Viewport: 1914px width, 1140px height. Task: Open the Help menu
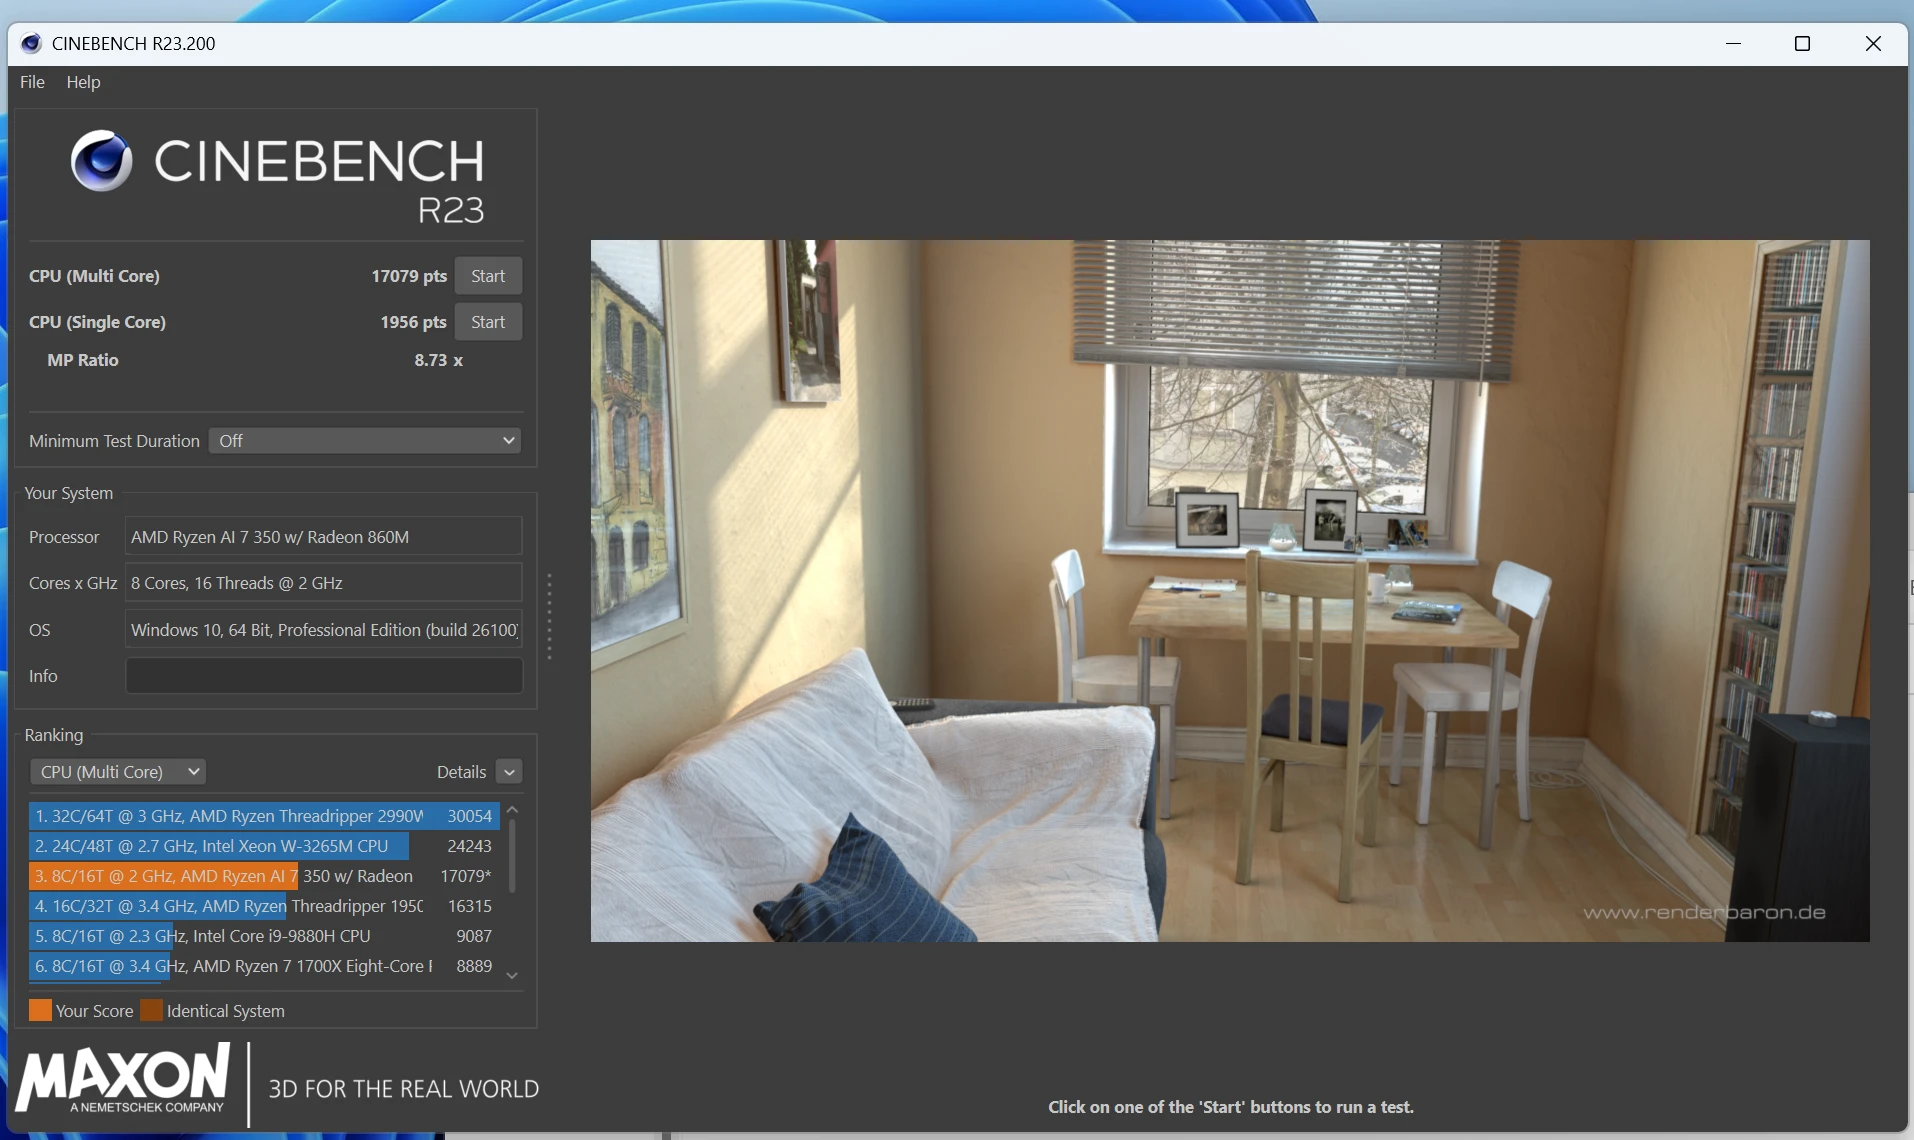(83, 82)
